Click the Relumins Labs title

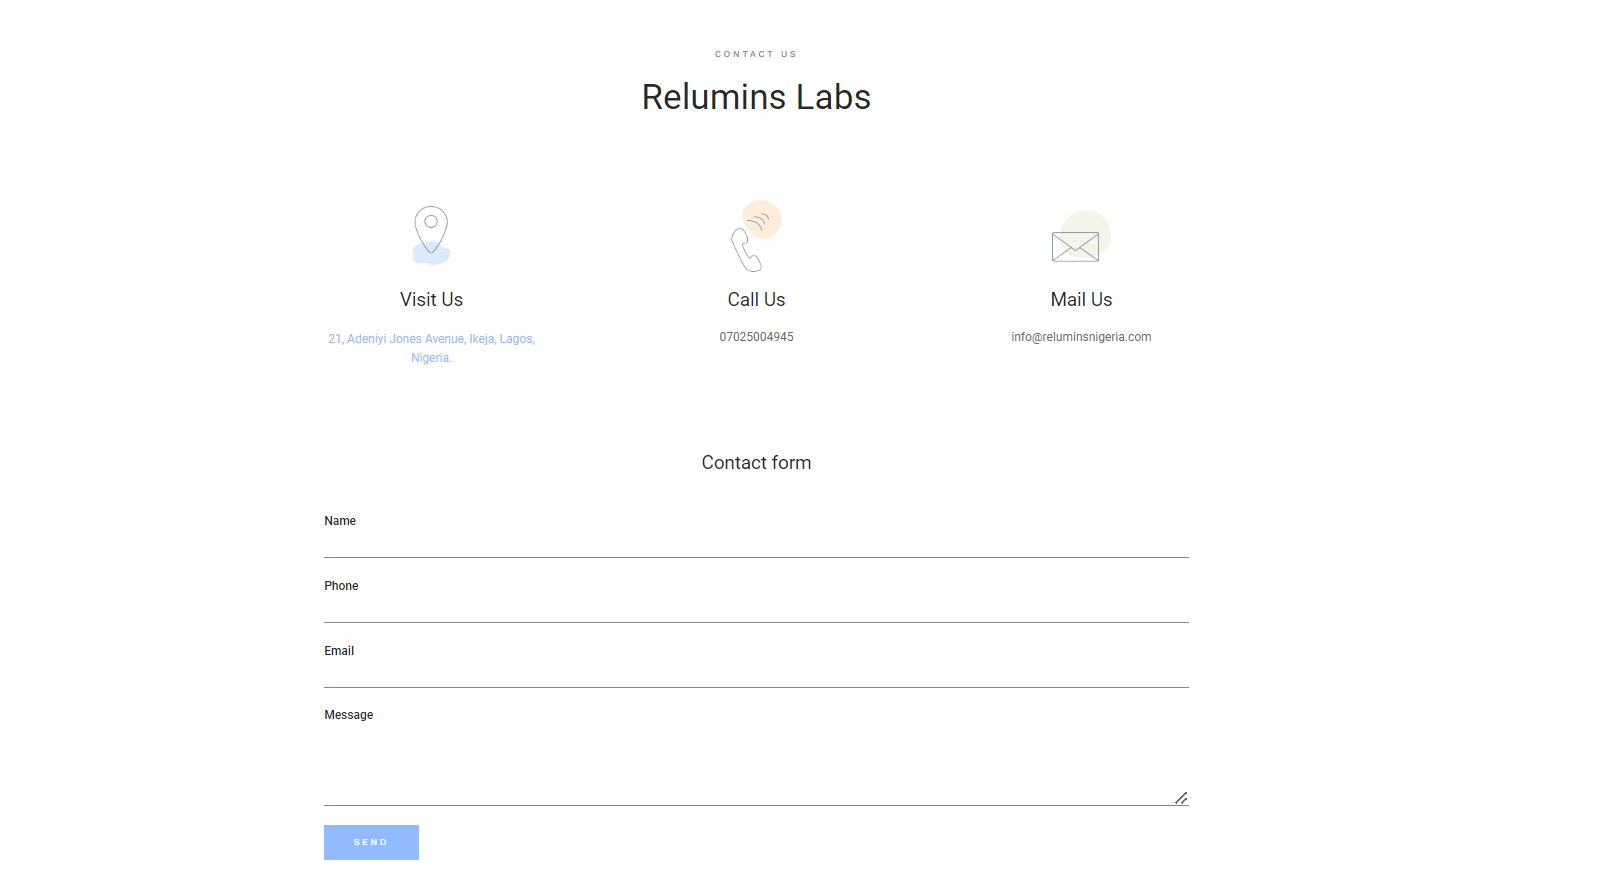pyautogui.click(x=756, y=97)
